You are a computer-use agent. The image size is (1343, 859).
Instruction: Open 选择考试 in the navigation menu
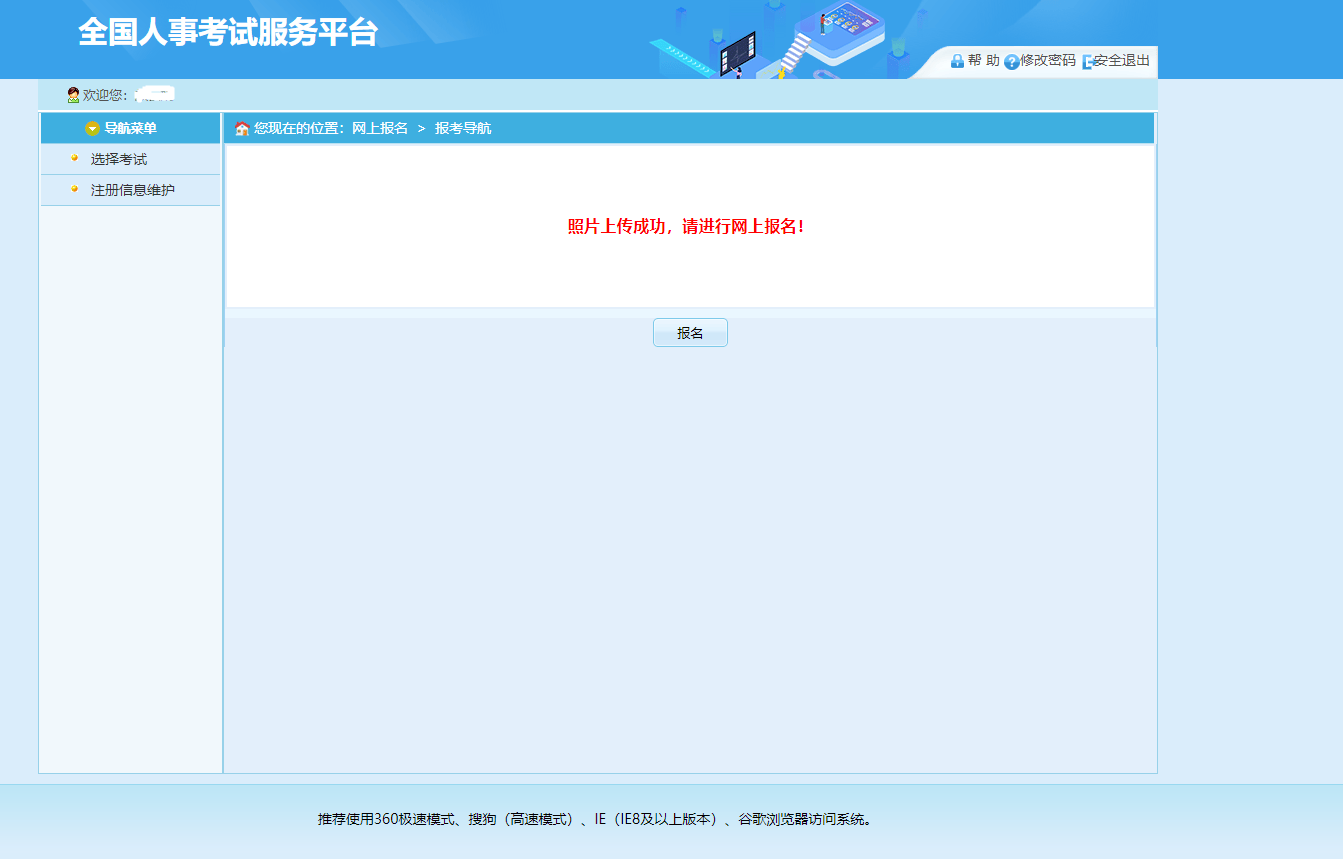119,160
